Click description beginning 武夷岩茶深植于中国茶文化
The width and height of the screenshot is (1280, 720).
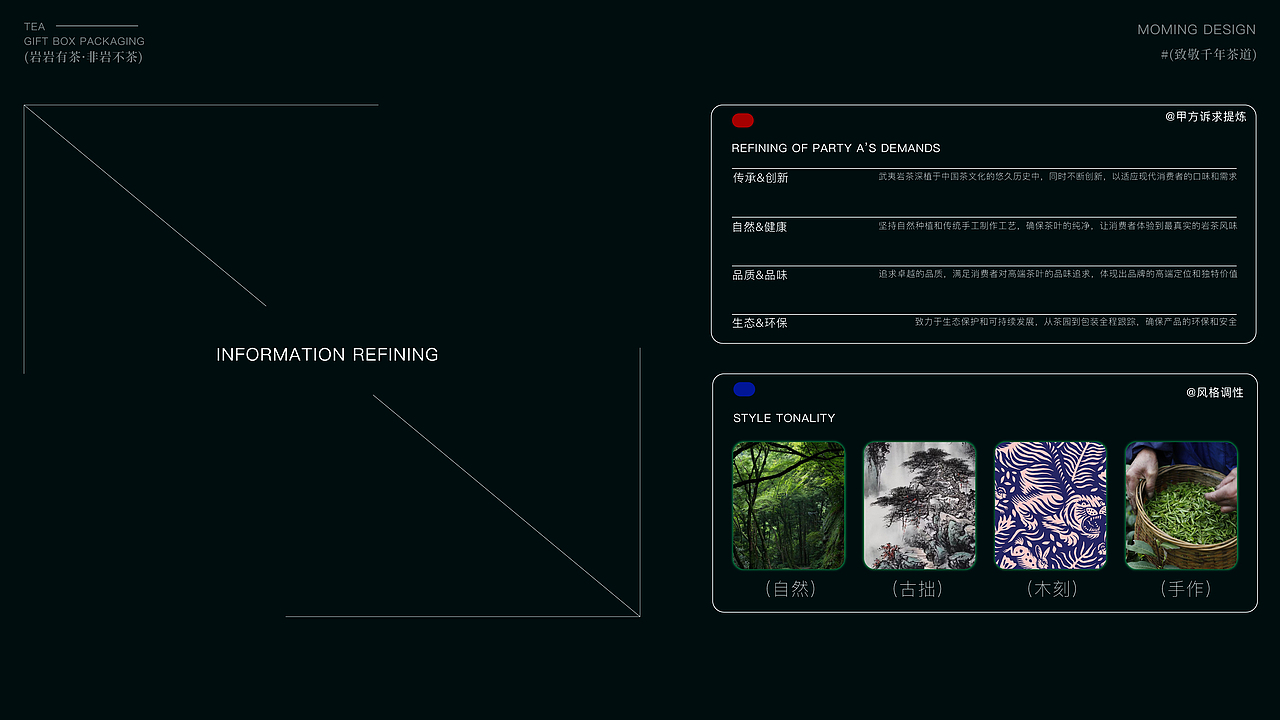point(1058,176)
